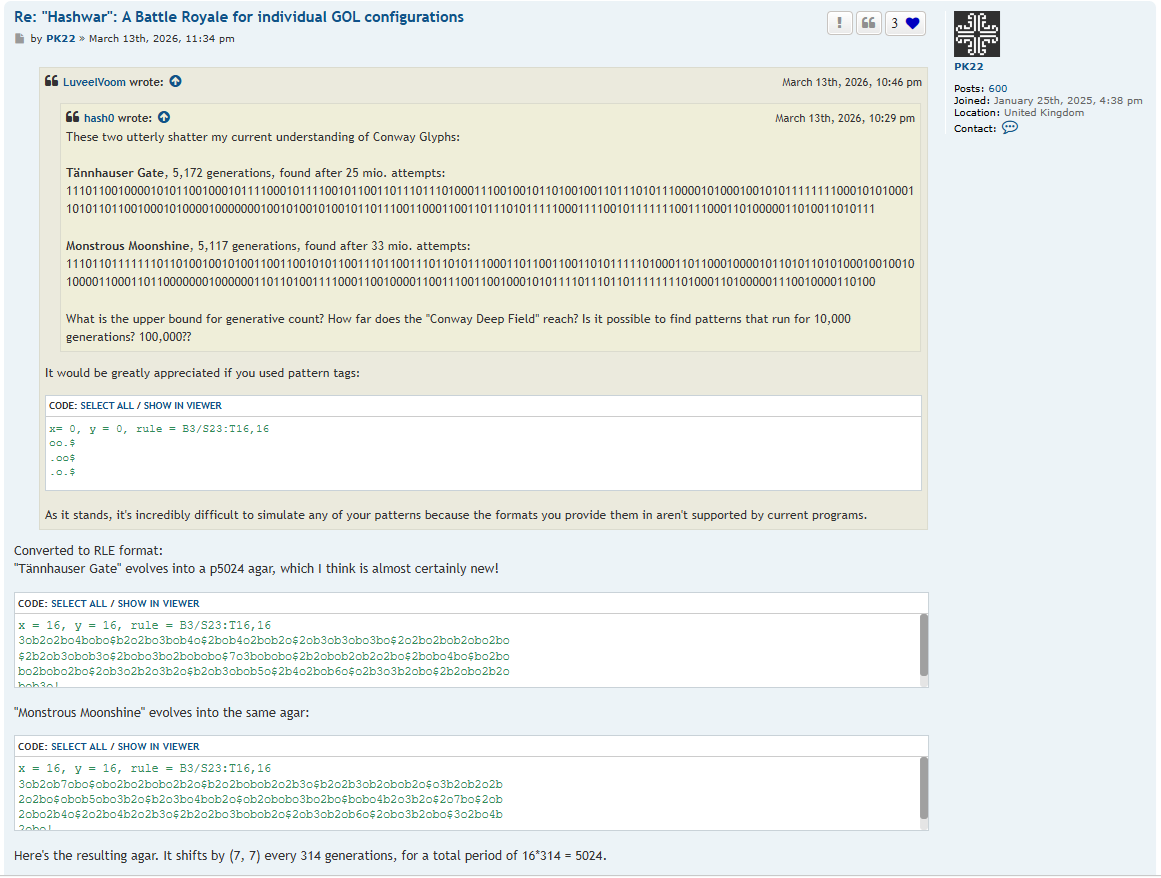Click the report post exclamation icon
1161x878 pixels.
[840, 23]
